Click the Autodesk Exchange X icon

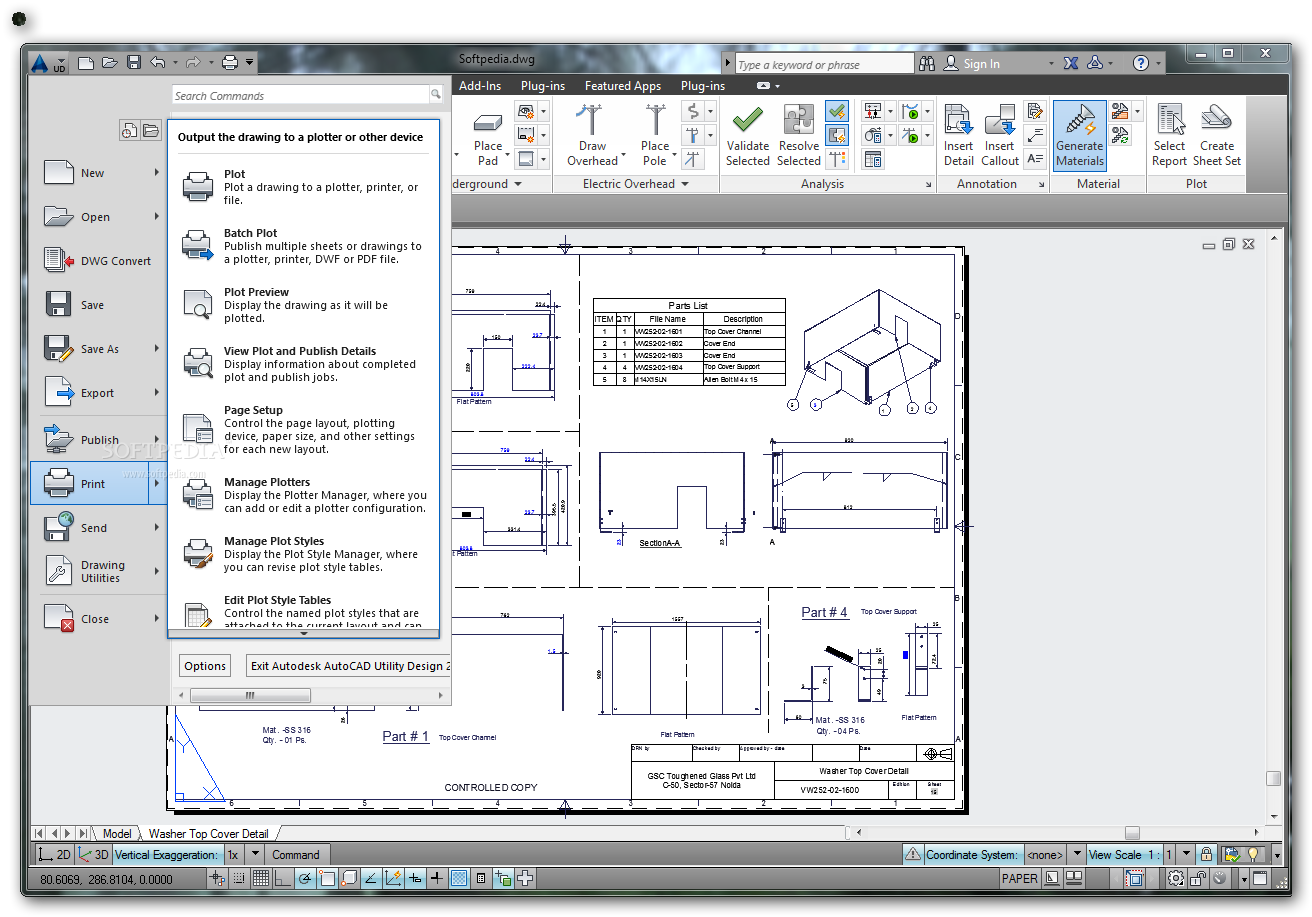pos(1071,63)
